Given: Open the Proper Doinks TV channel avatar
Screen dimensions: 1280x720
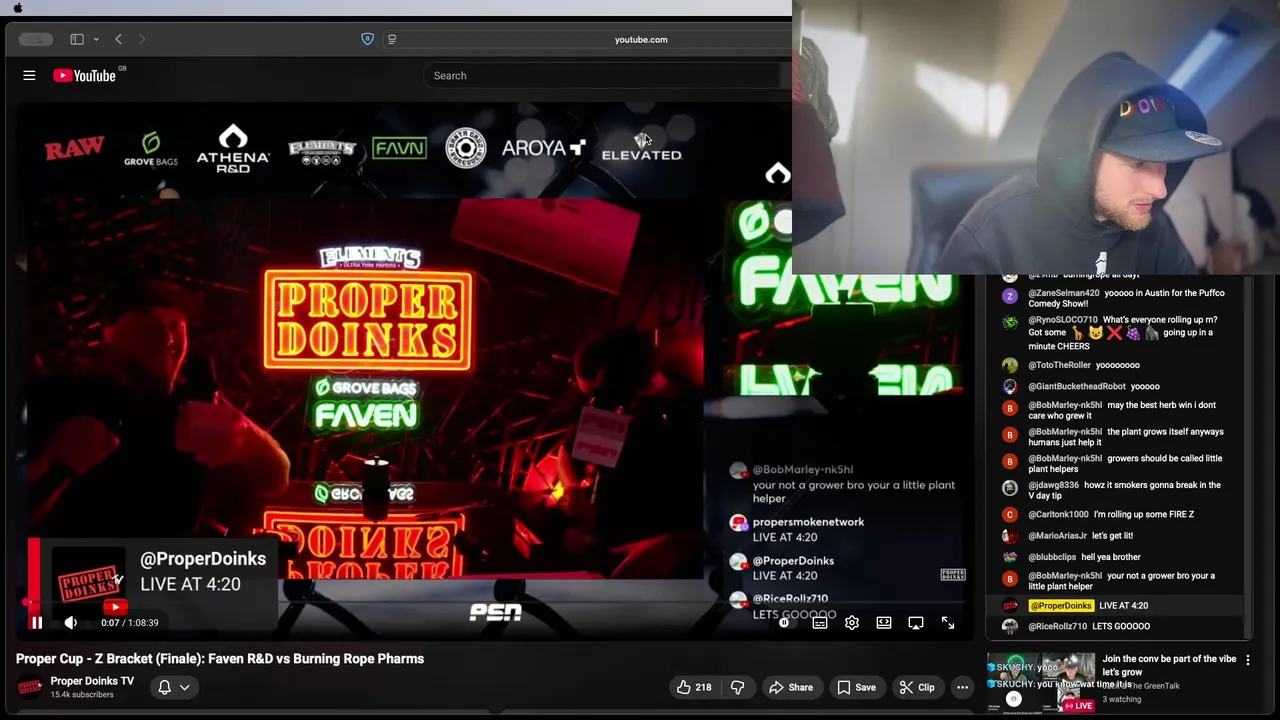Looking at the screenshot, I should pyautogui.click(x=30, y=687).
